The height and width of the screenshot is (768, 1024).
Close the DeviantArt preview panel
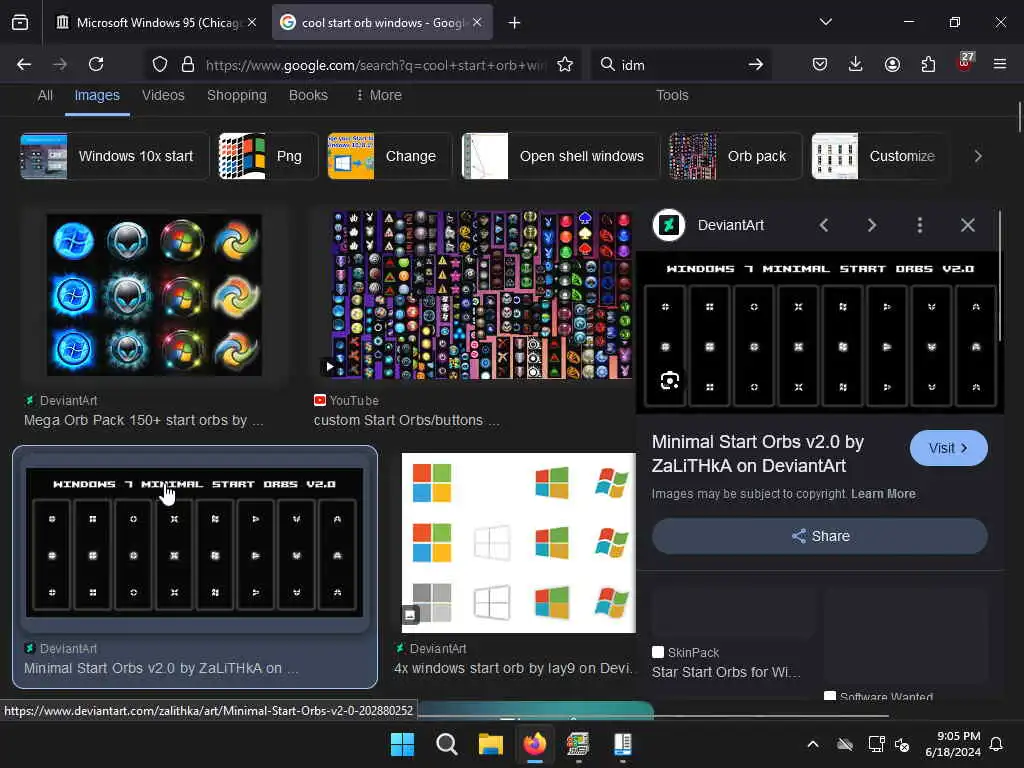(968, 225)
